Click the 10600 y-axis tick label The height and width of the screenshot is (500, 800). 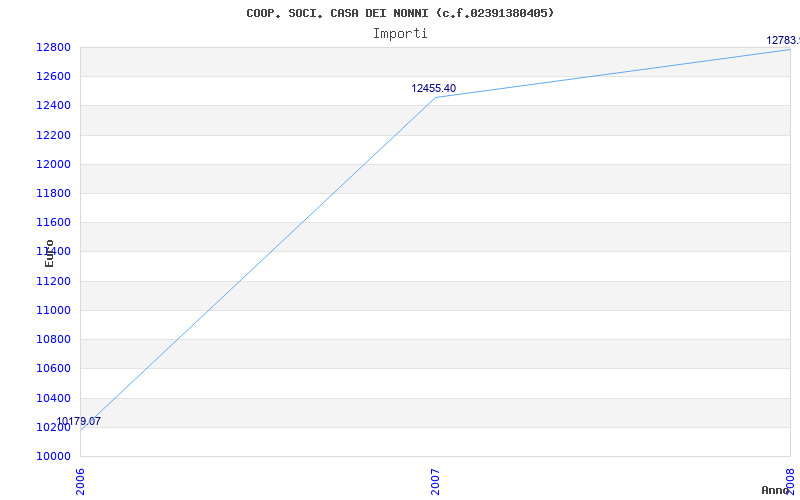click(x=53, y=368)
